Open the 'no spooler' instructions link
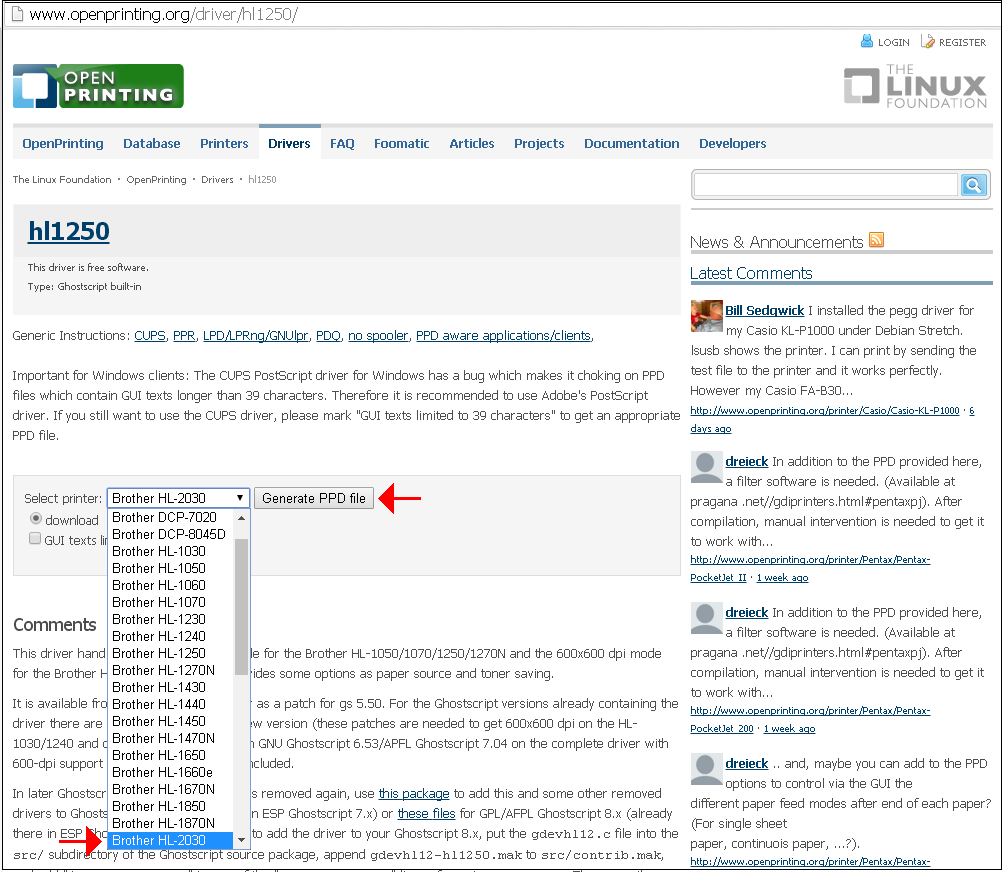This screenshot has height=872, width=1002. pos(378,335)
